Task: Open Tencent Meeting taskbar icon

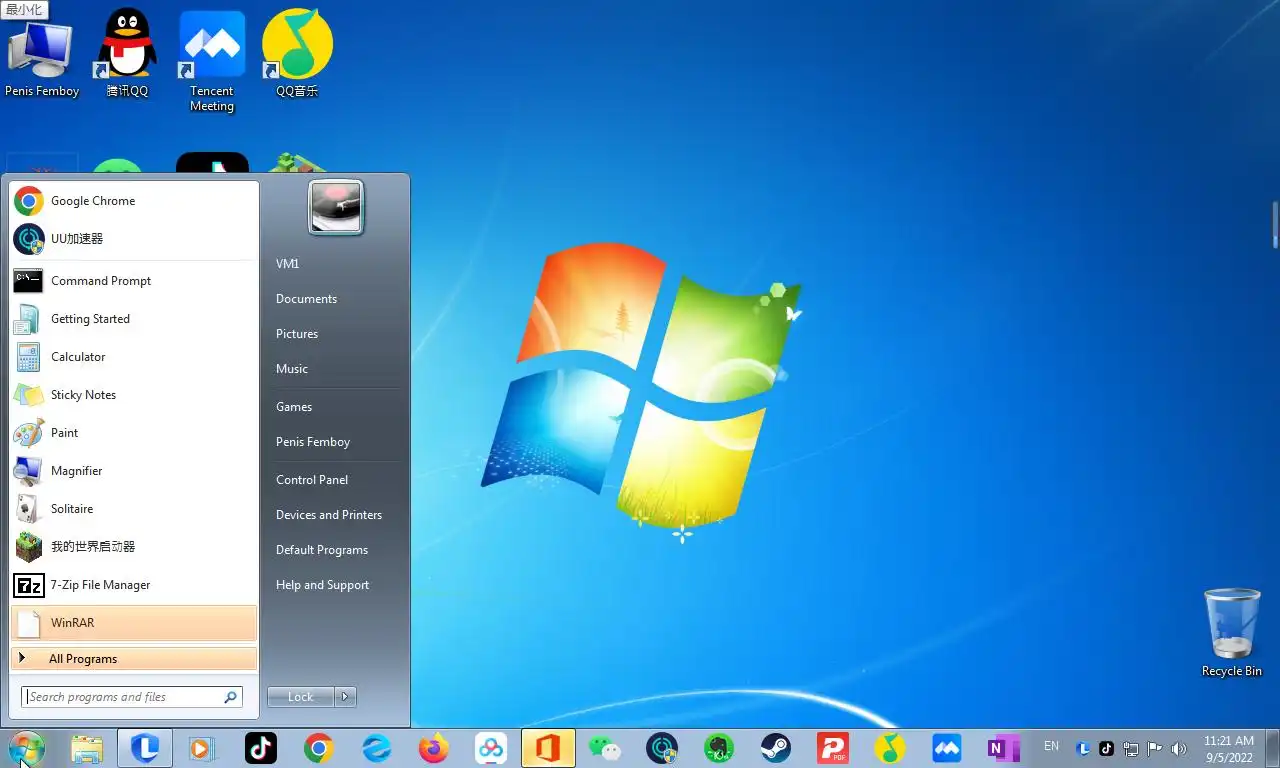Action: pos(946,748)
